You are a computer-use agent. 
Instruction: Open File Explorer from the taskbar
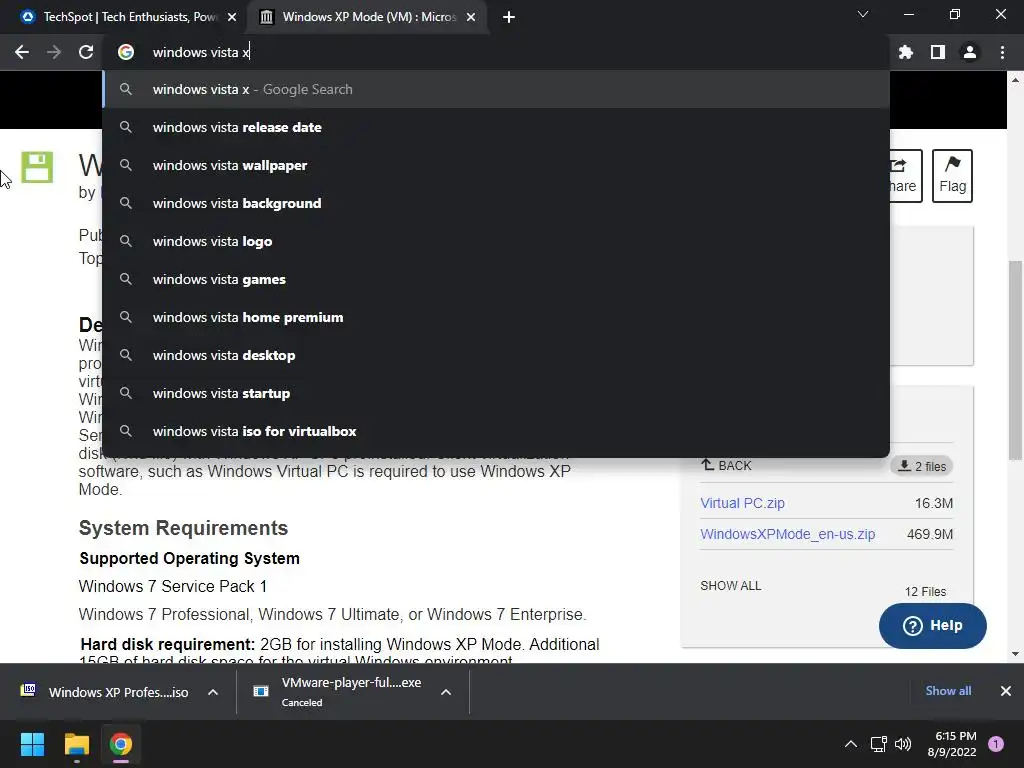(76, 744)
